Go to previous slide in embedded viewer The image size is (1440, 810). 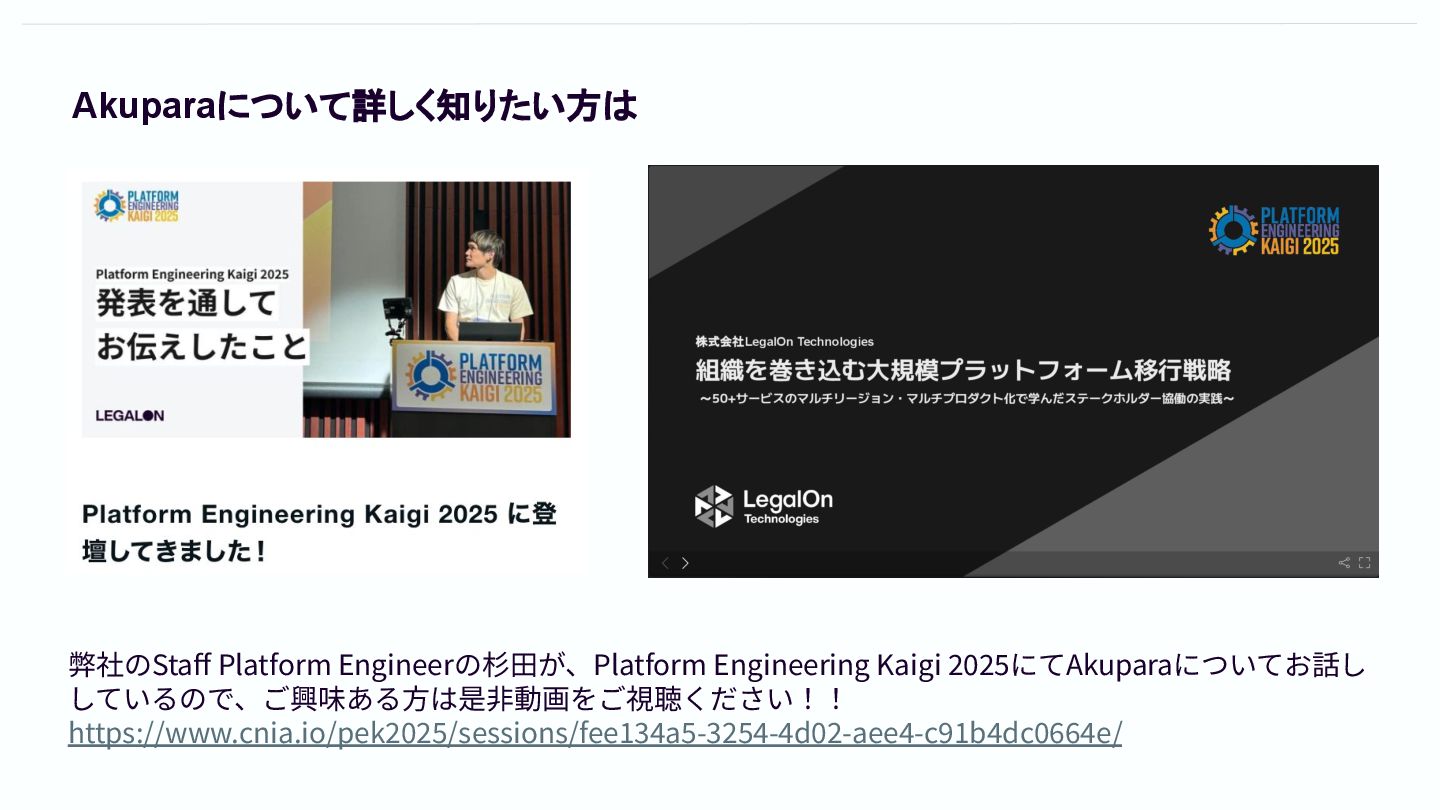(x=666, y=563)
